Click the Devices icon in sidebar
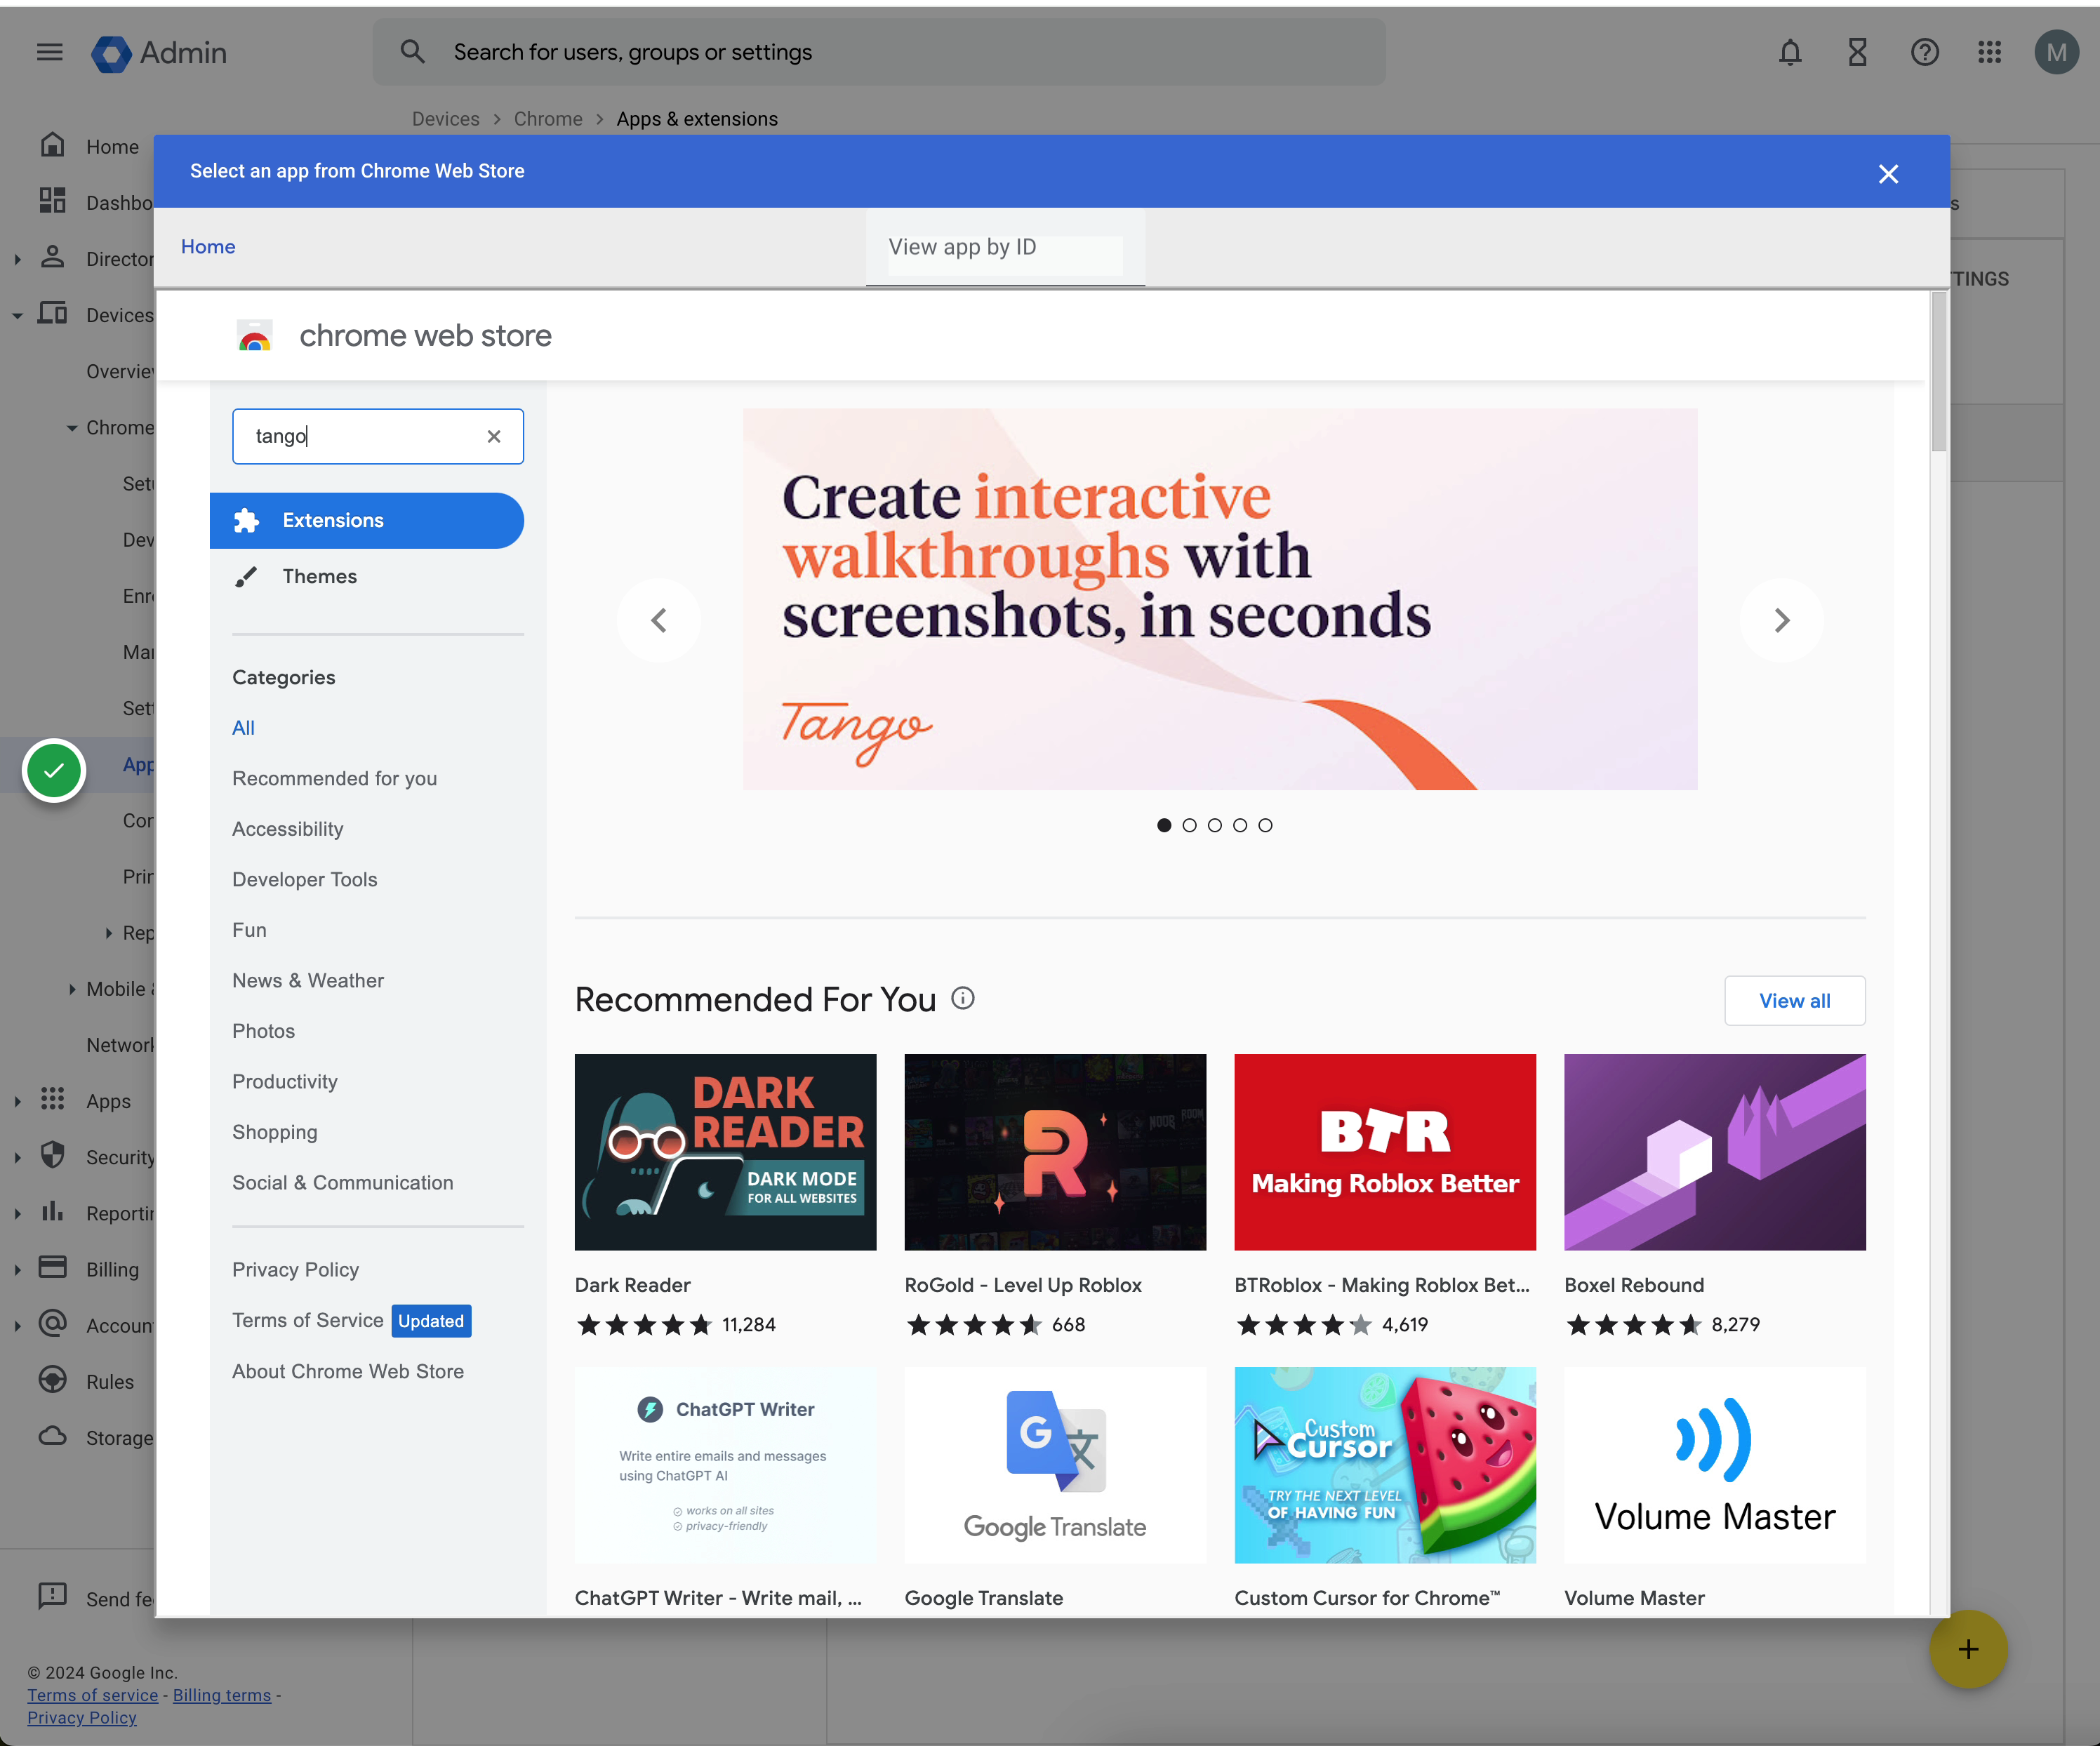Screen dimensions: 2100x1746 pos(52,313)
